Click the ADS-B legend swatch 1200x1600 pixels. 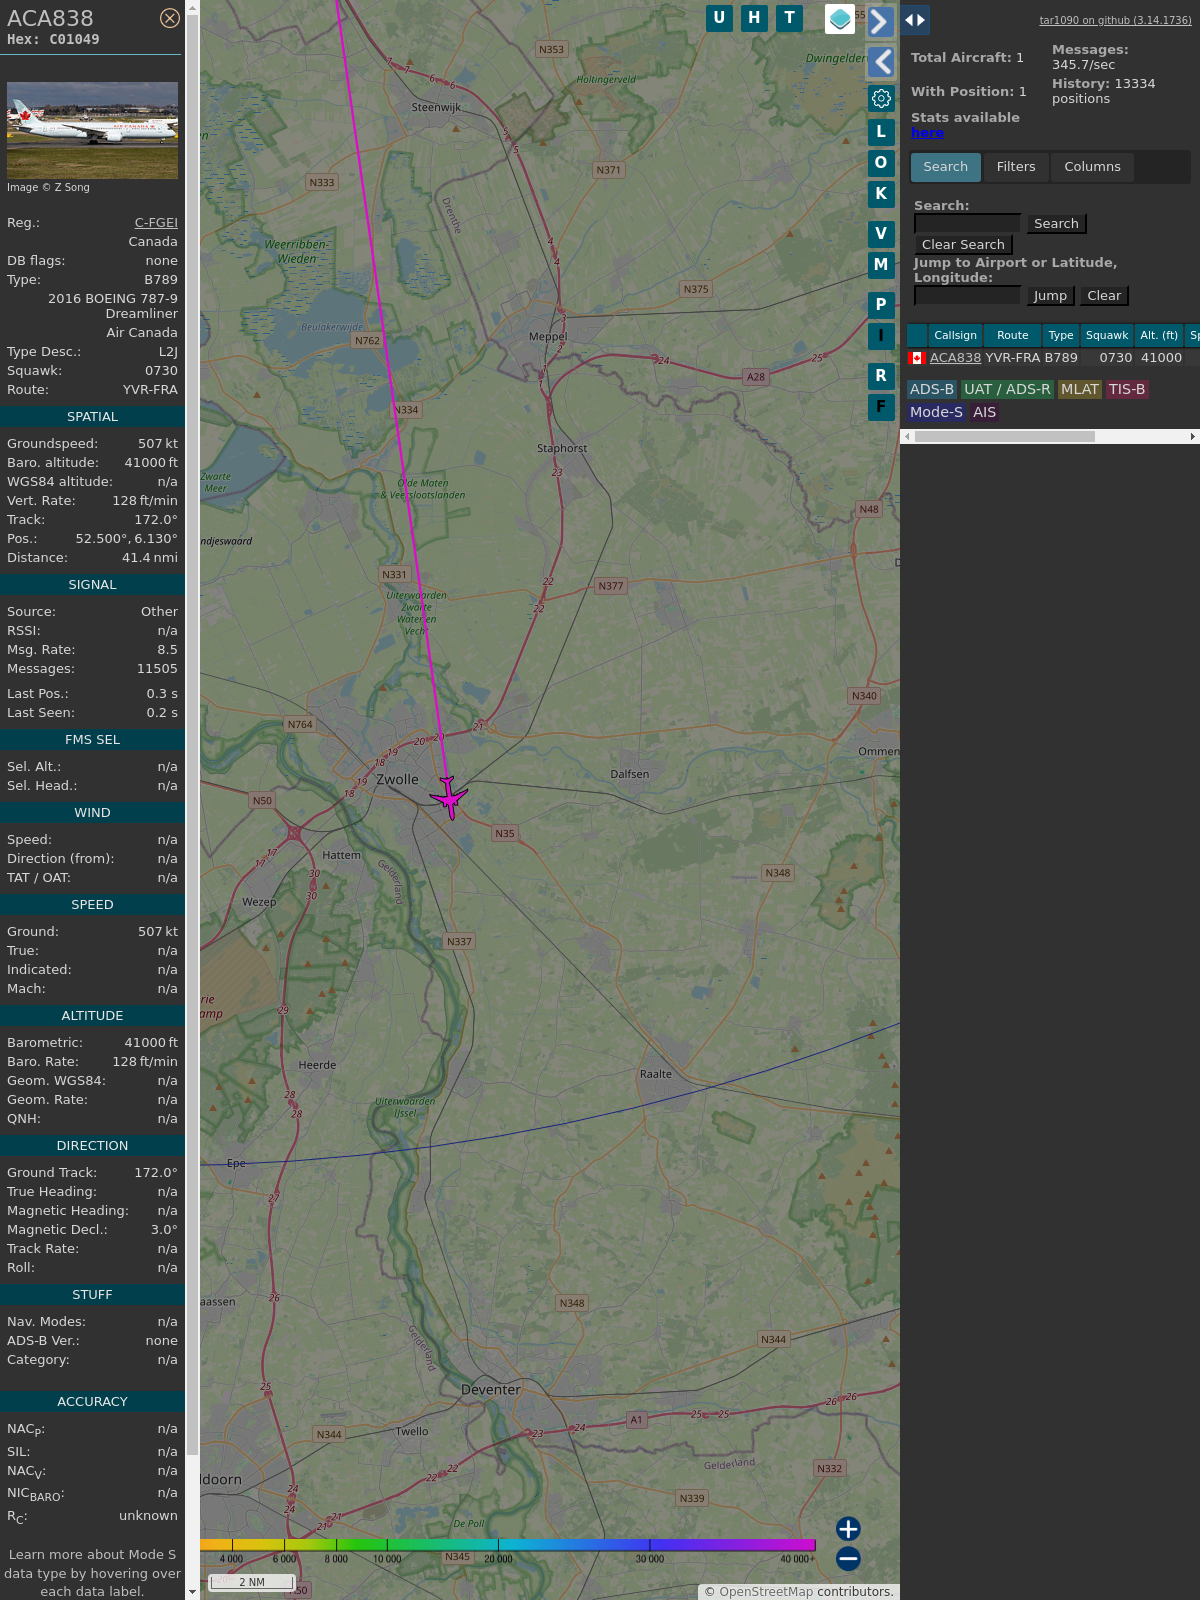[x=932, y=390]
